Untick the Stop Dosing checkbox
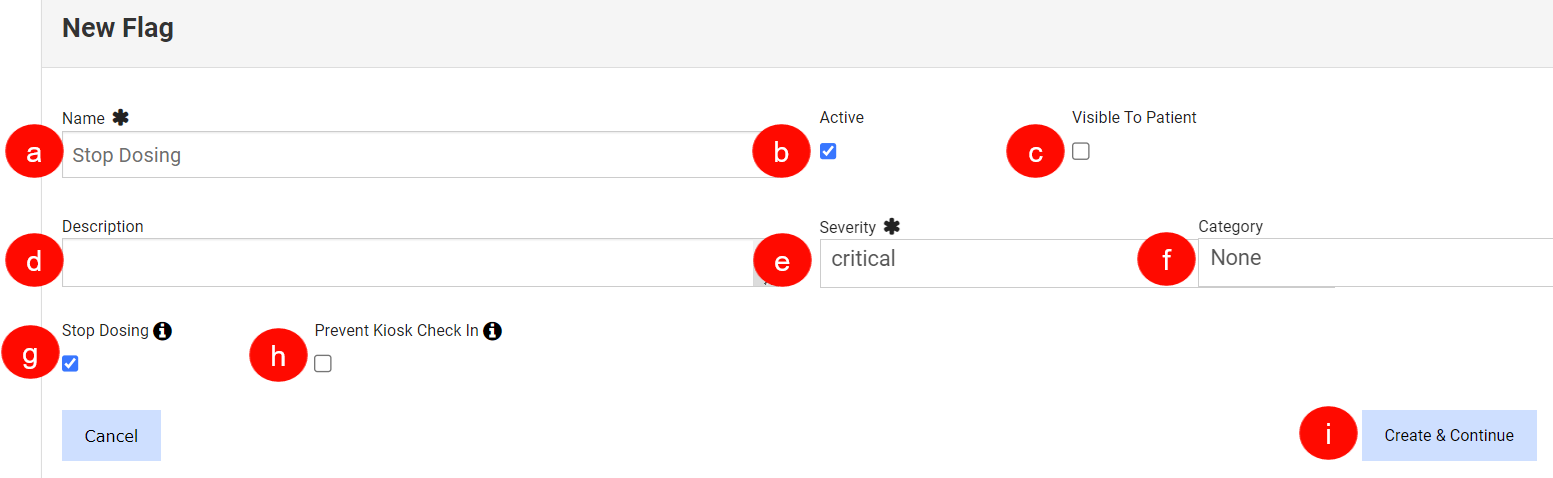 (x=70, y=363)
